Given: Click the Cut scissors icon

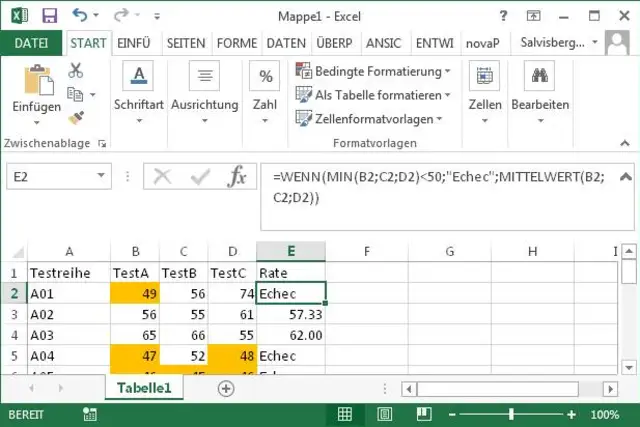Looking at the screenshot, I should click(76, 71).
